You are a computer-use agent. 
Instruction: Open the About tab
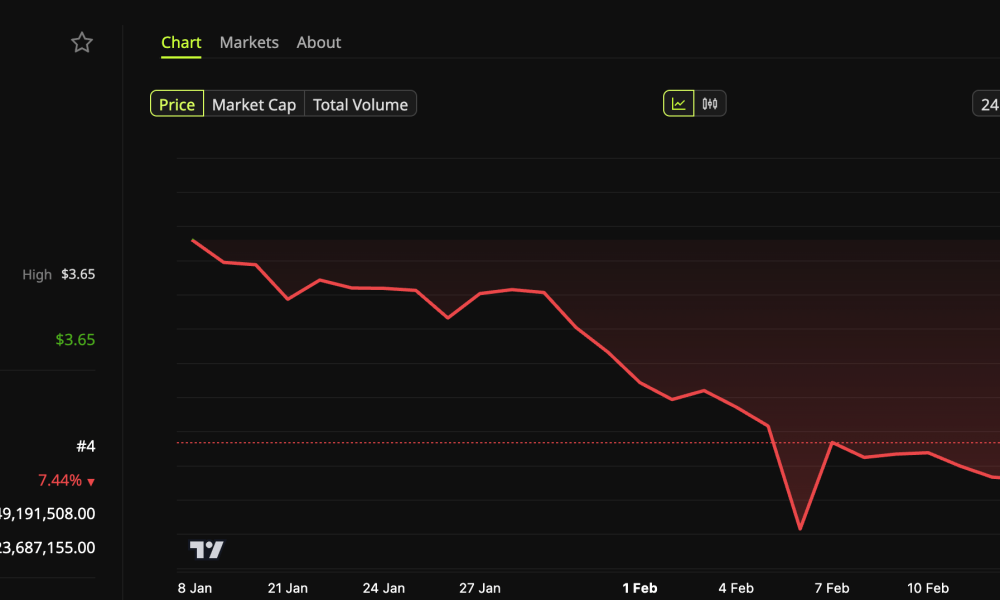coord(318,42)
